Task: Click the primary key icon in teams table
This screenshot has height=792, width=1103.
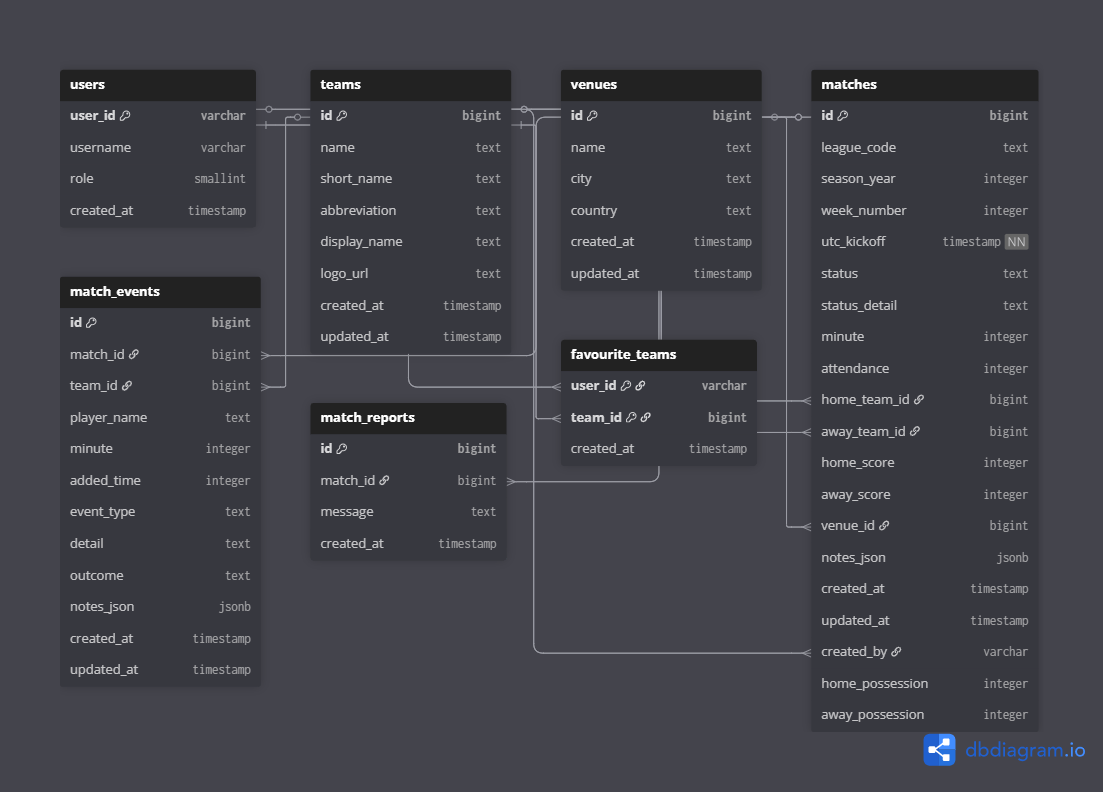Action: (x=342, y=116)
